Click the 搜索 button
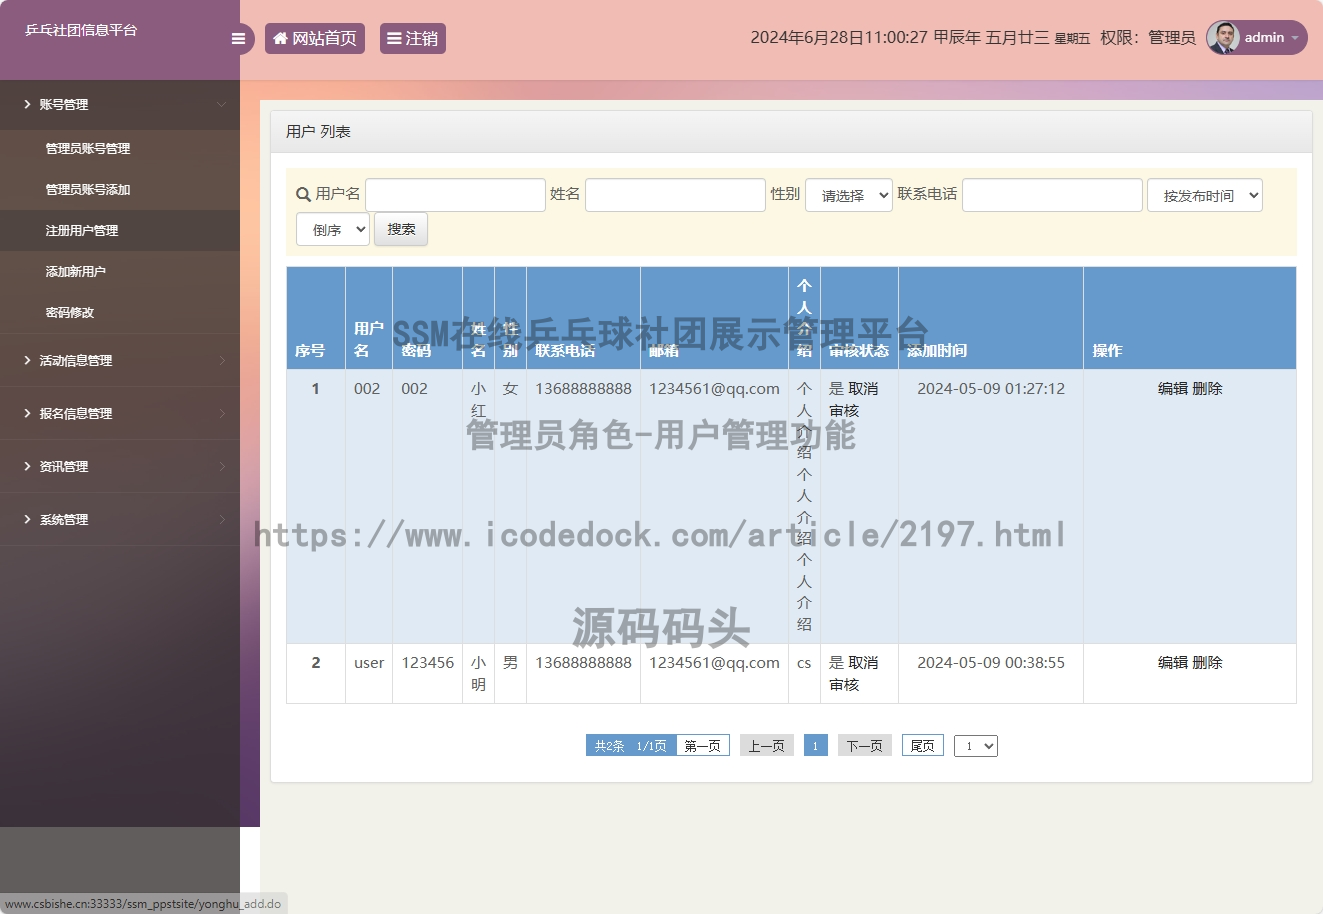Screen dimensions: 1323x914 point(401,229)
